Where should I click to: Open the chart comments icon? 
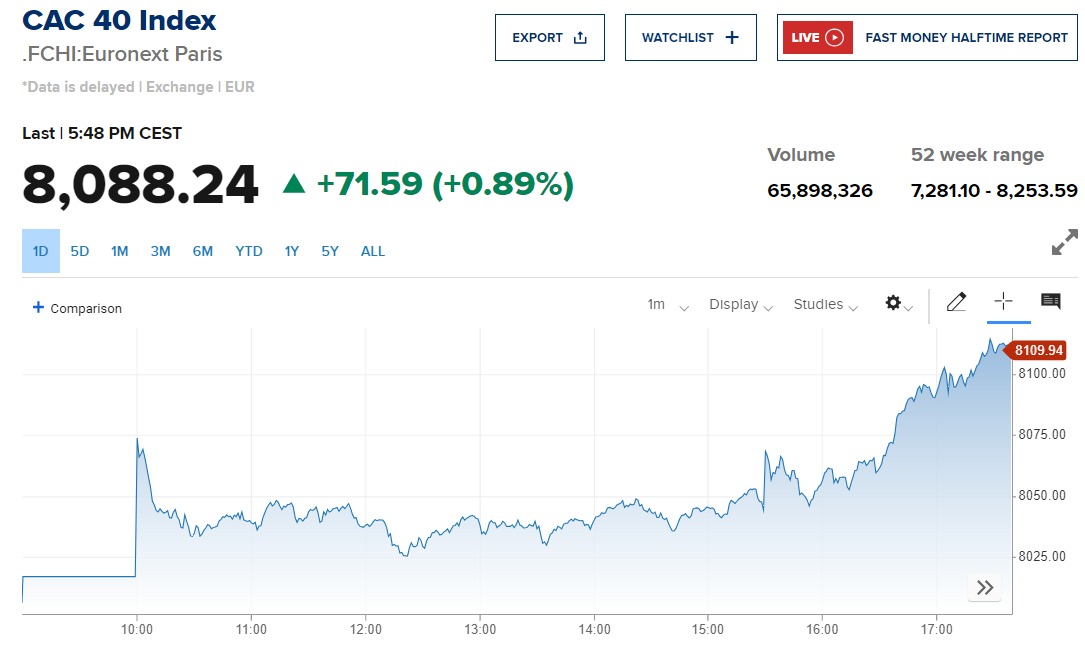[1050, 302]
